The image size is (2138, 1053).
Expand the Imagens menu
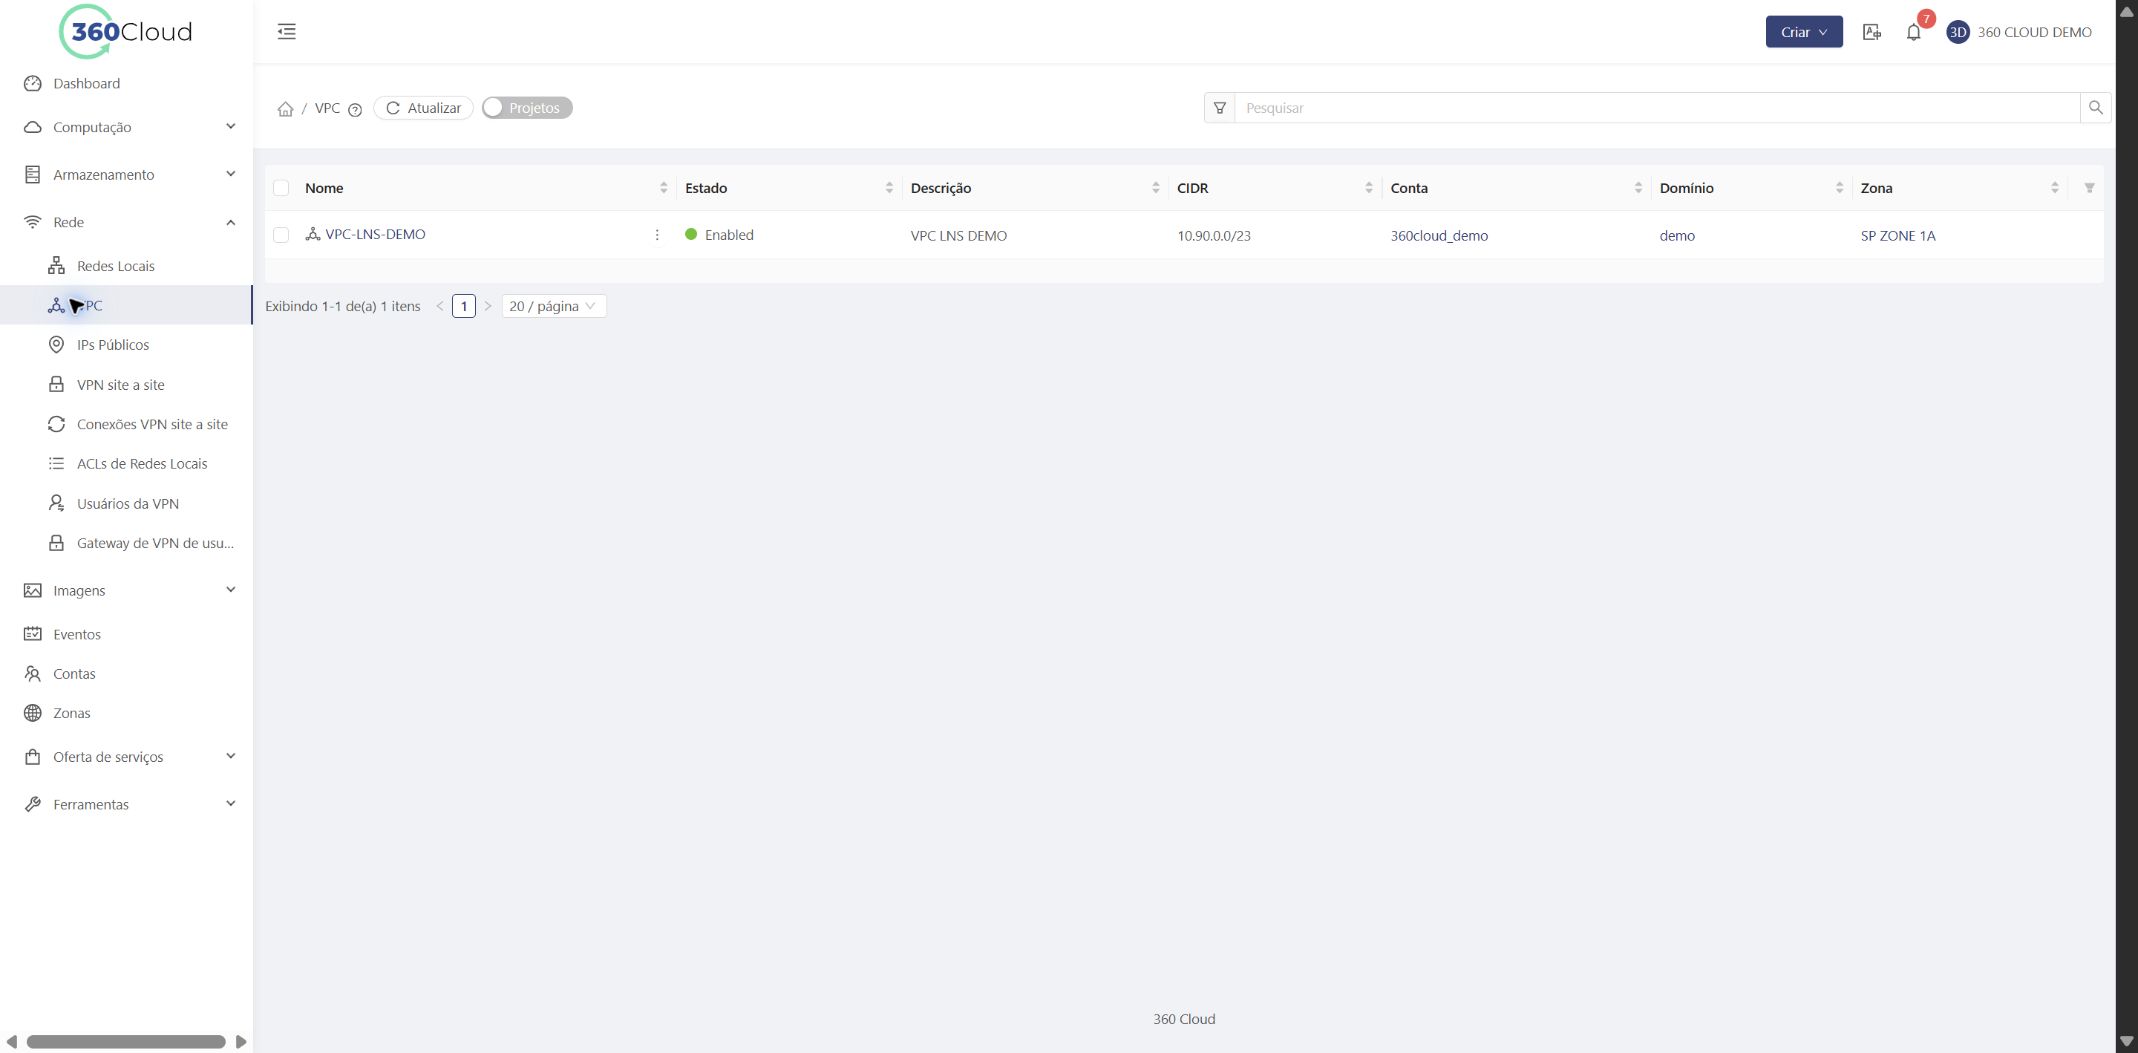coord(126,590)
